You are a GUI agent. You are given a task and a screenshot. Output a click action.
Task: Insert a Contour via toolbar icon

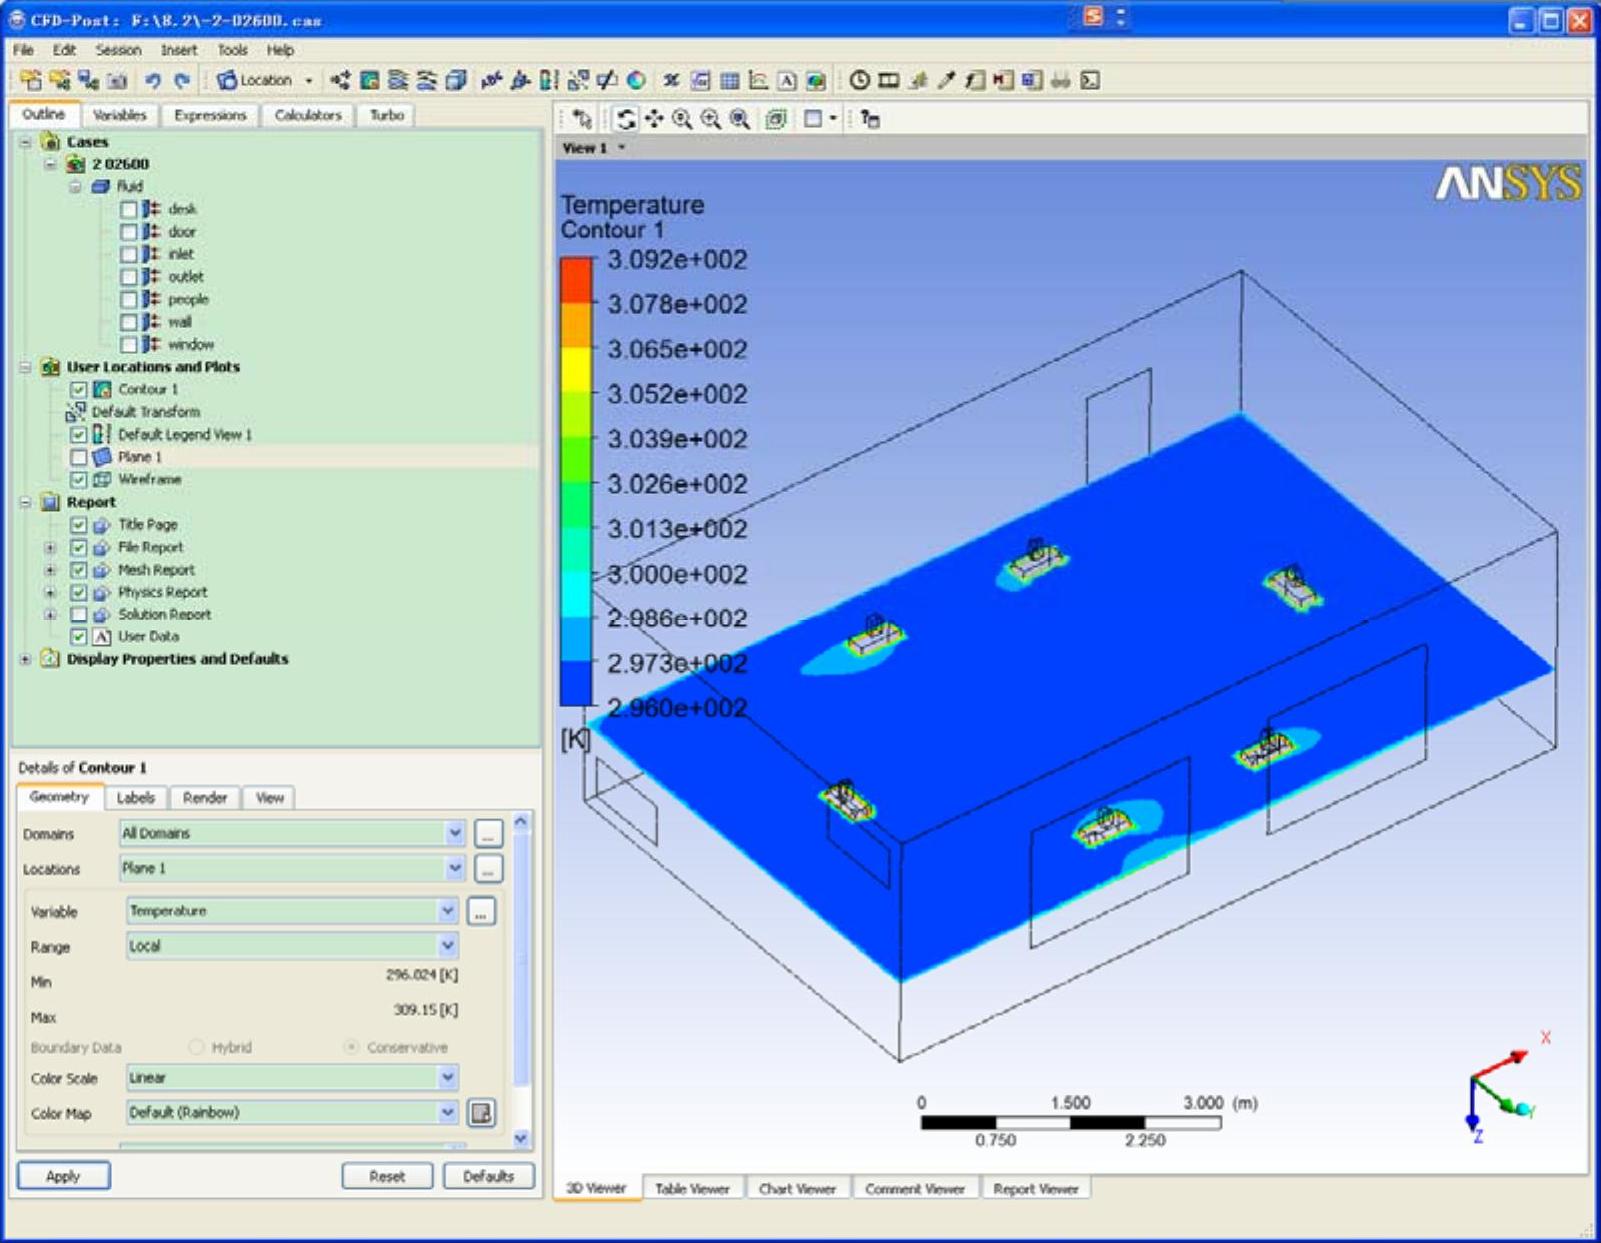[x=369, y=80]
